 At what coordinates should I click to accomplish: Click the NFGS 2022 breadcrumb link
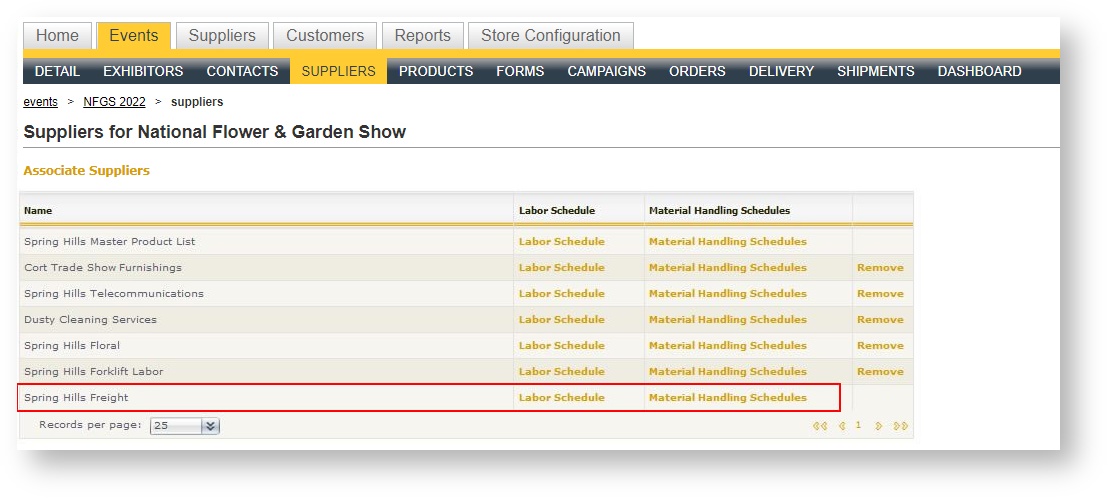point(114,102)
